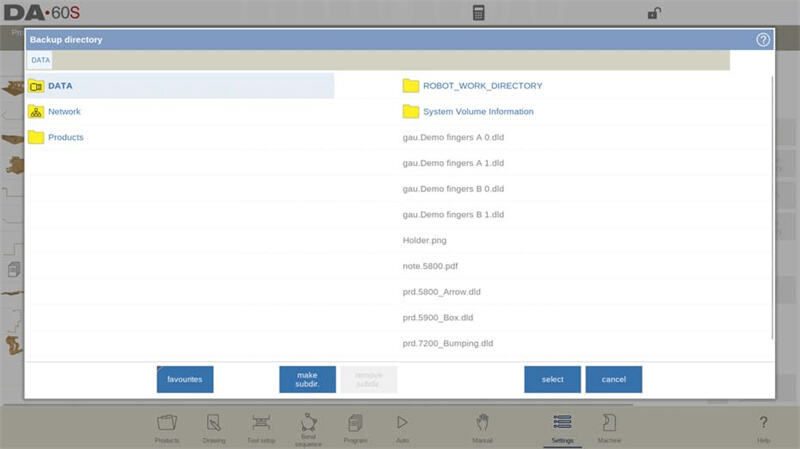Start Auto mode play icon

click(402, 427)
